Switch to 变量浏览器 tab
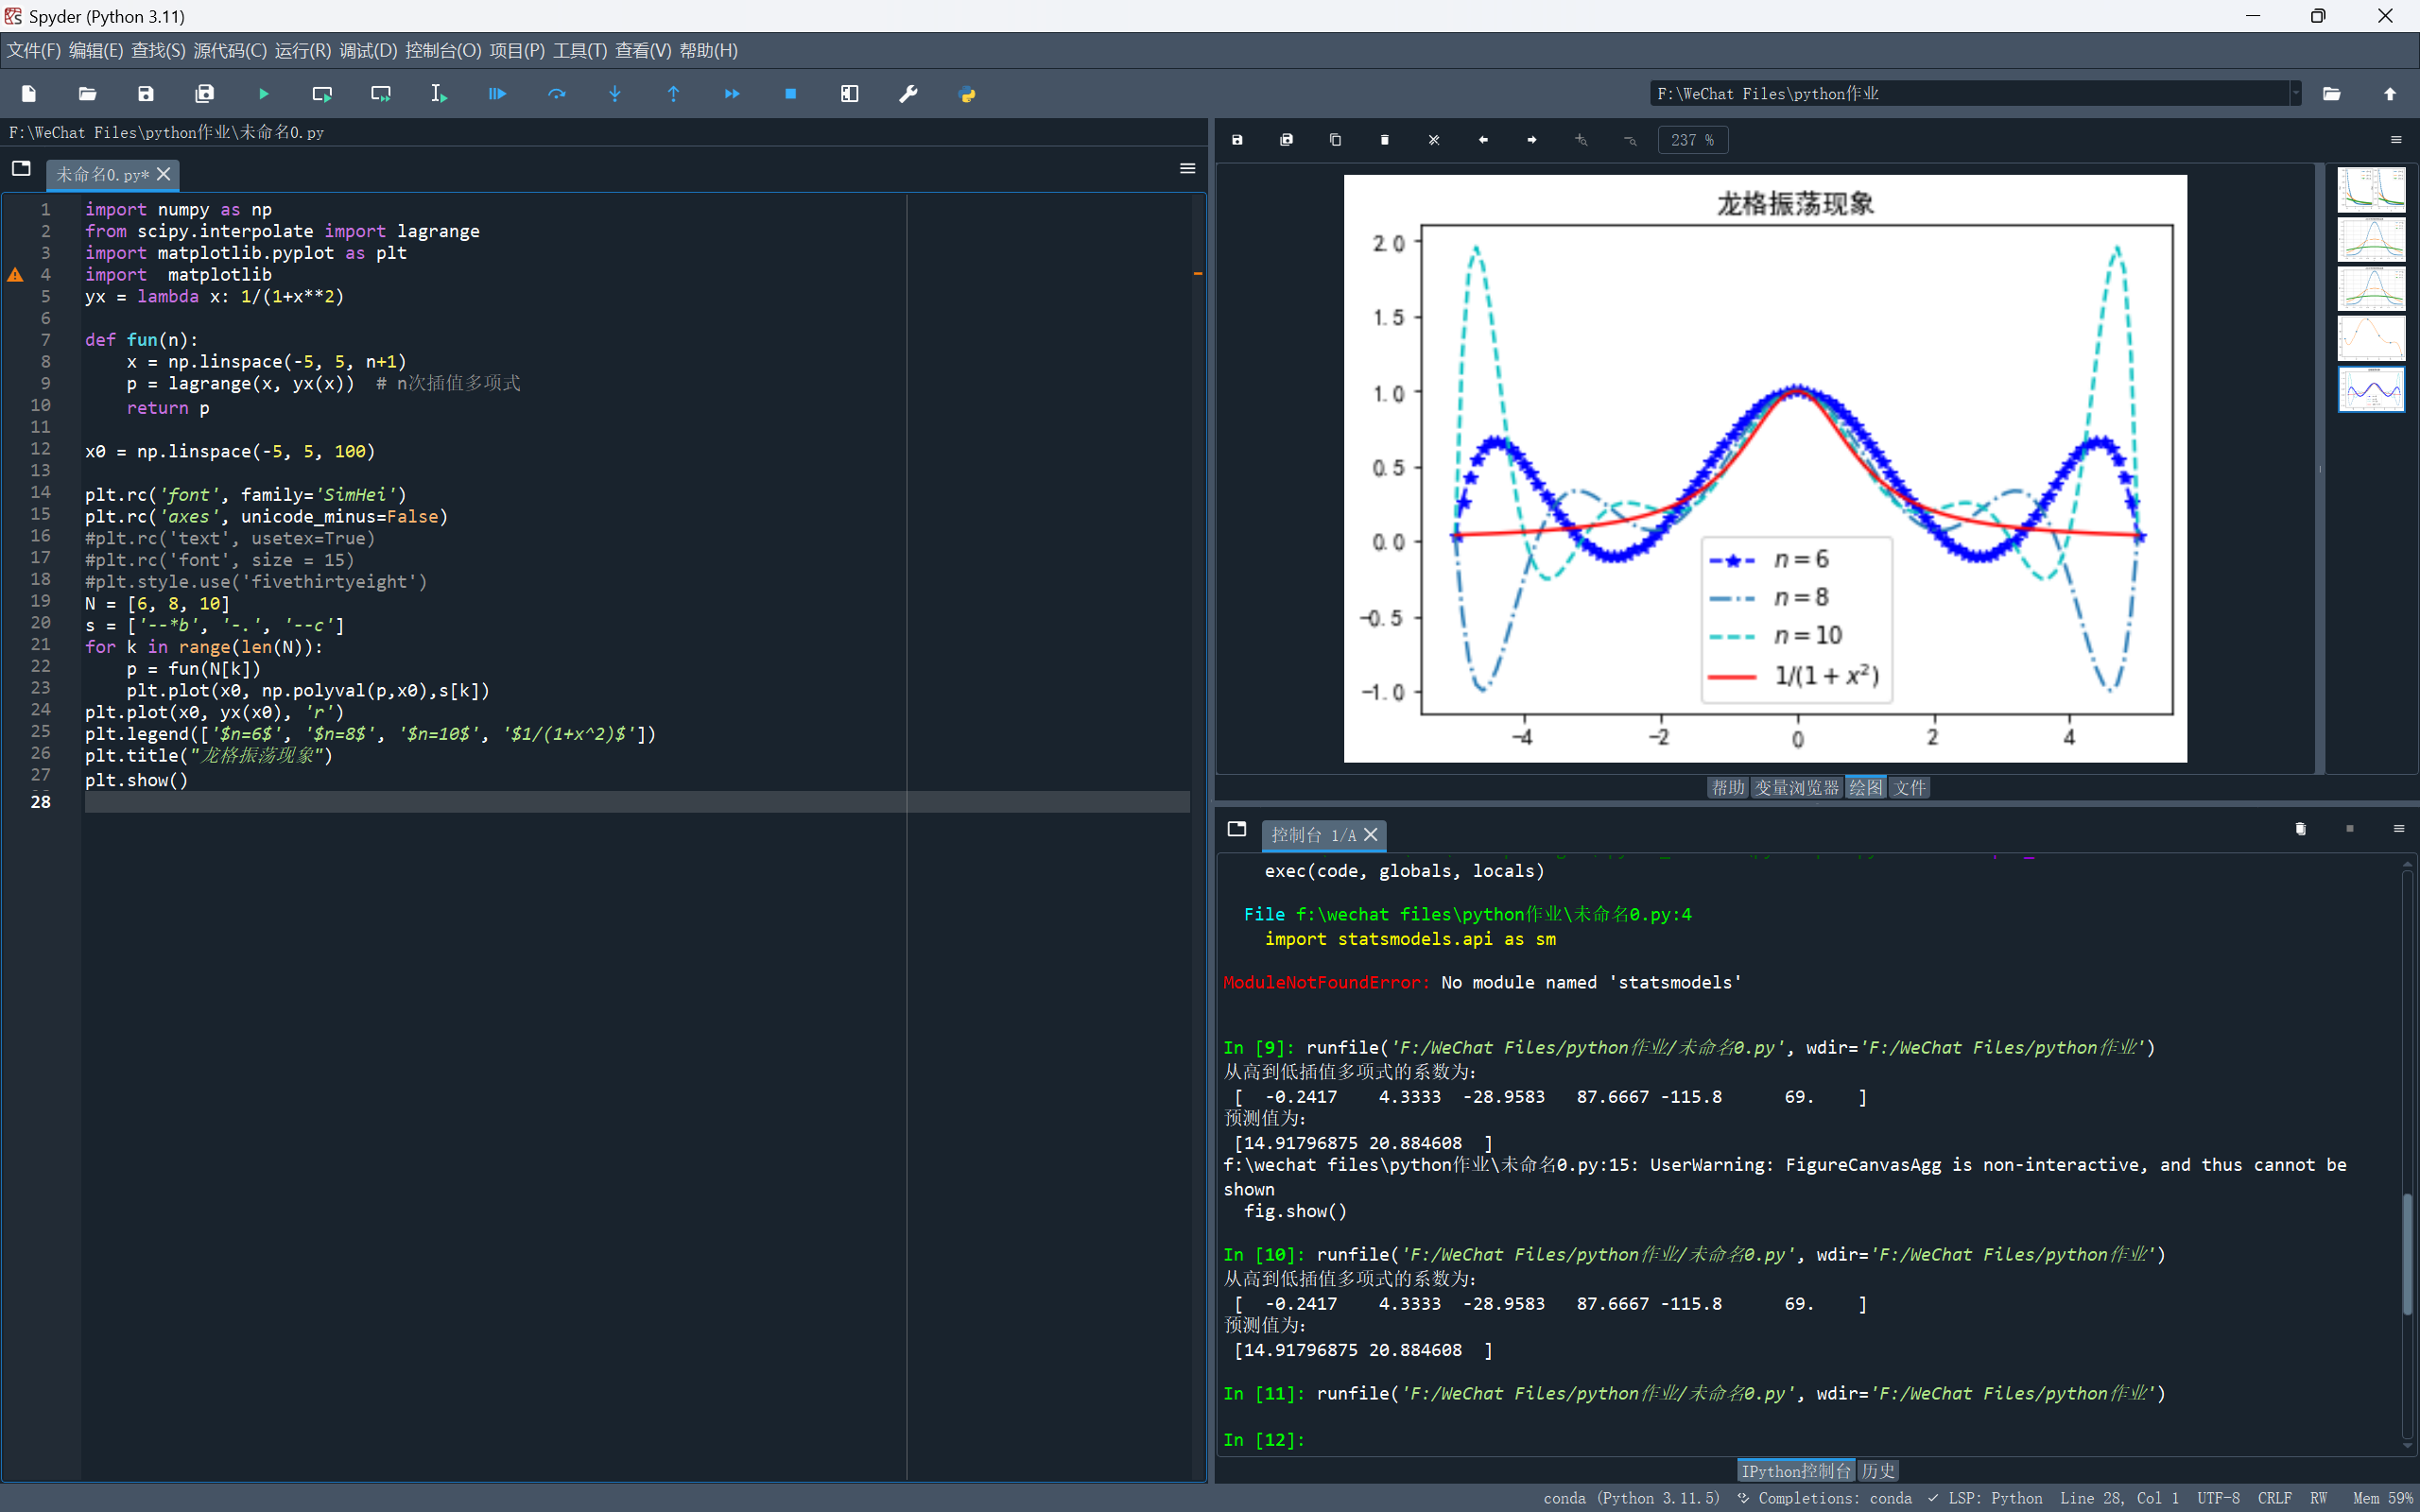The height and width of the screenshot is (1512, 2420). tap(1797, 788)
